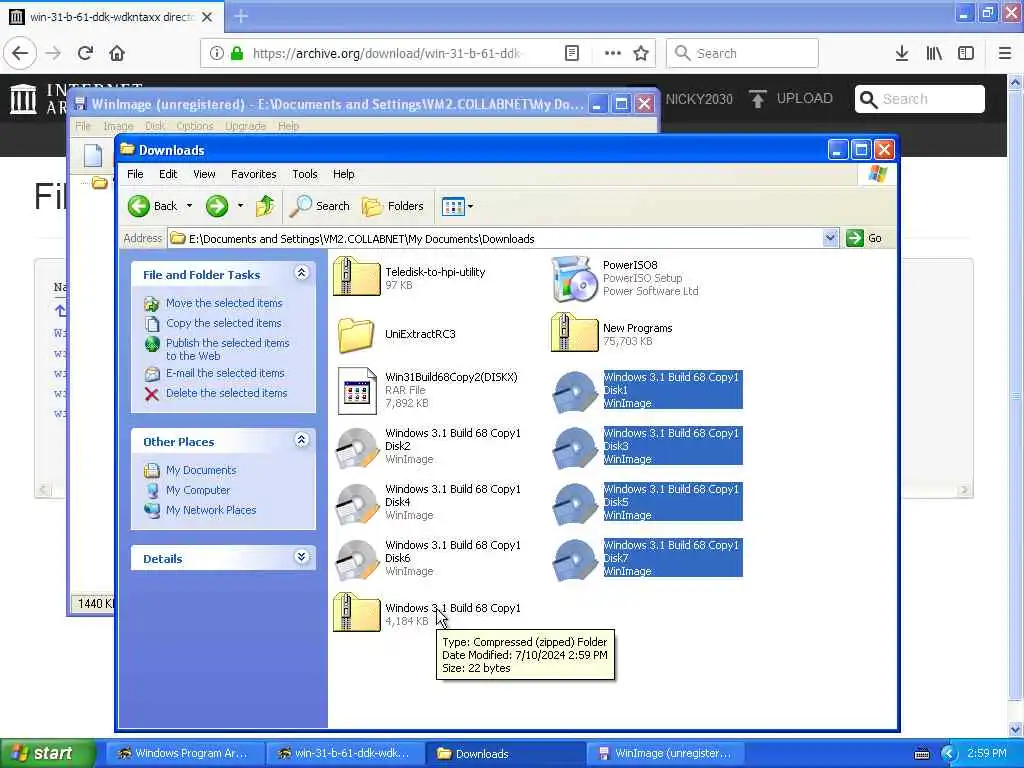Toggle the Folders pane button
The image size is (1024, 768).
[392, 206]
